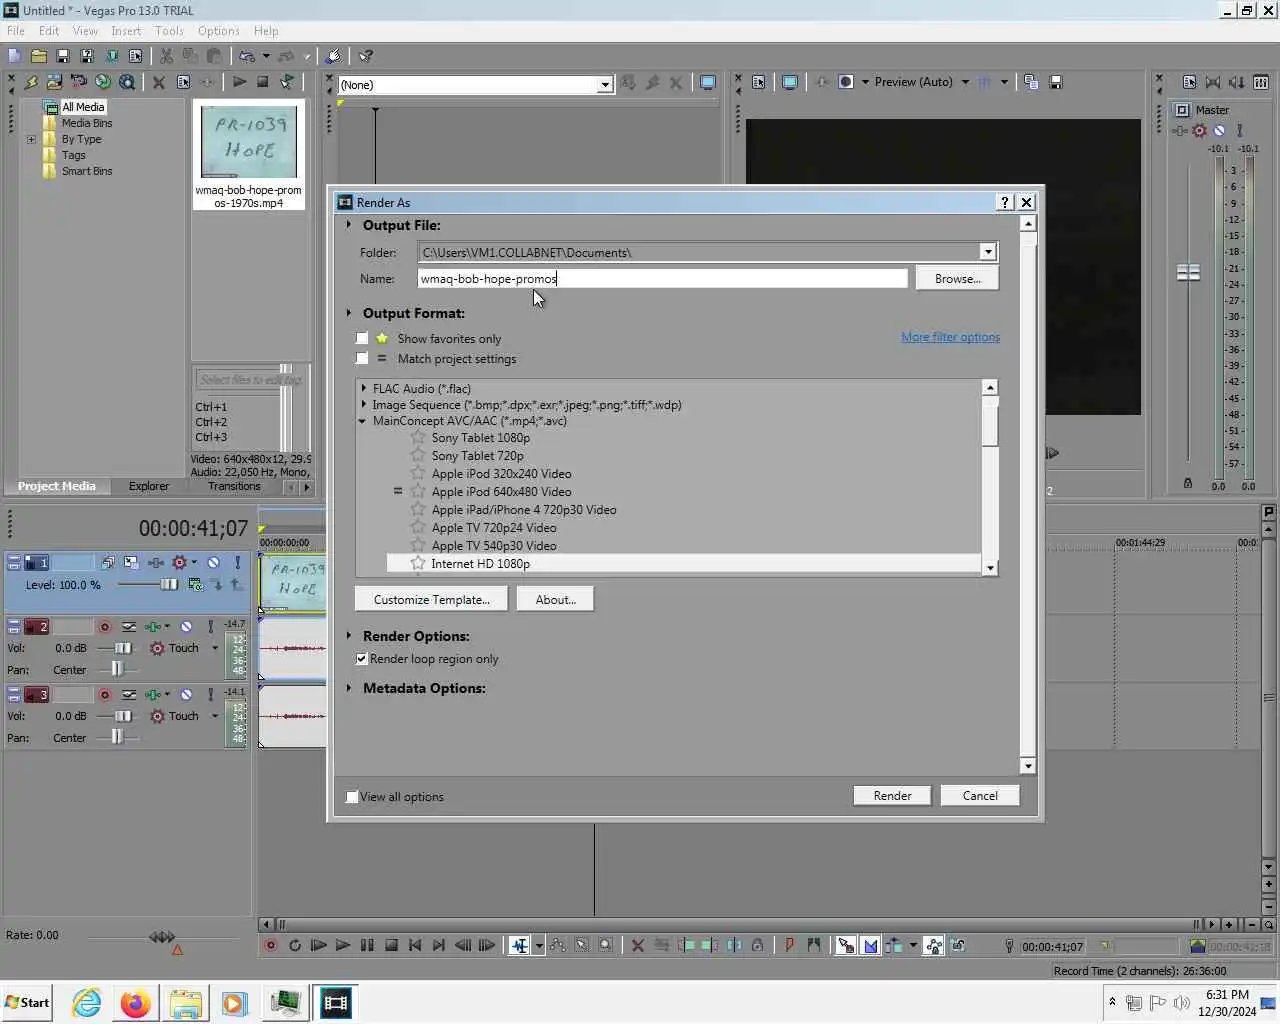Screen dimensions: 1280x1024
Task: Switch to the Transitions tab
Action: coord(234,486)
